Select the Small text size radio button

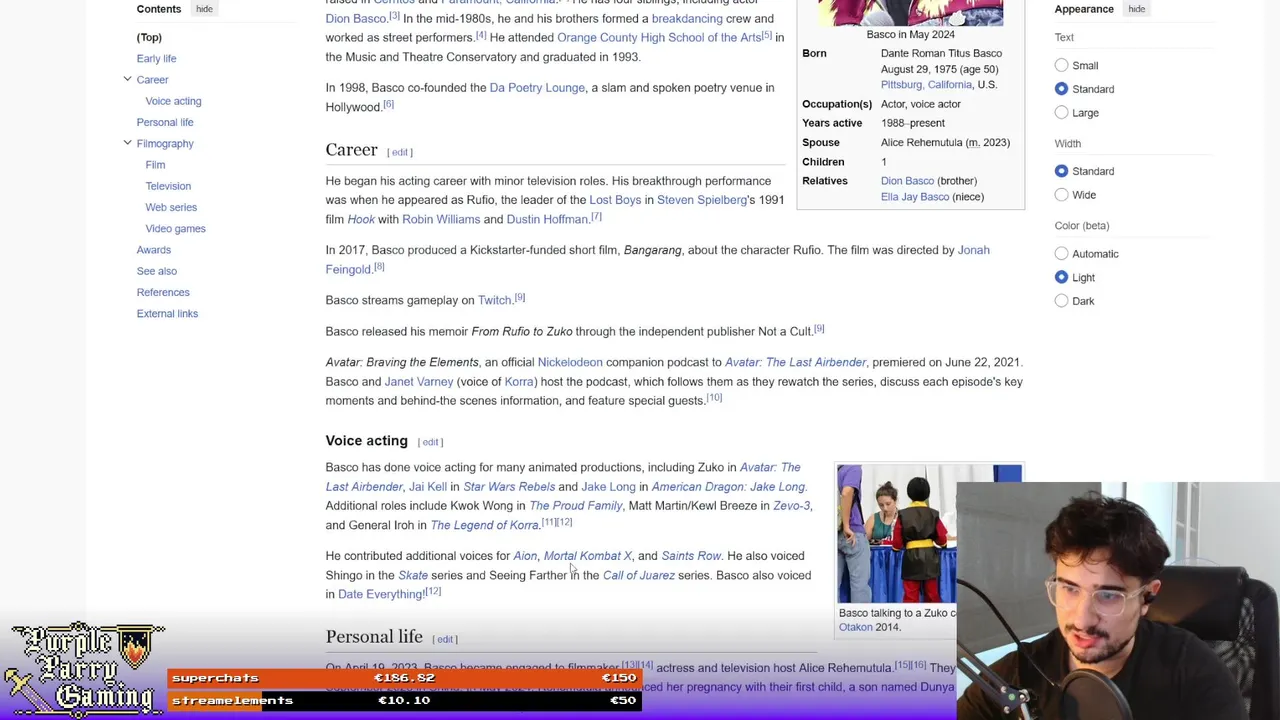pyautogui.click(x=1061, y=65)
